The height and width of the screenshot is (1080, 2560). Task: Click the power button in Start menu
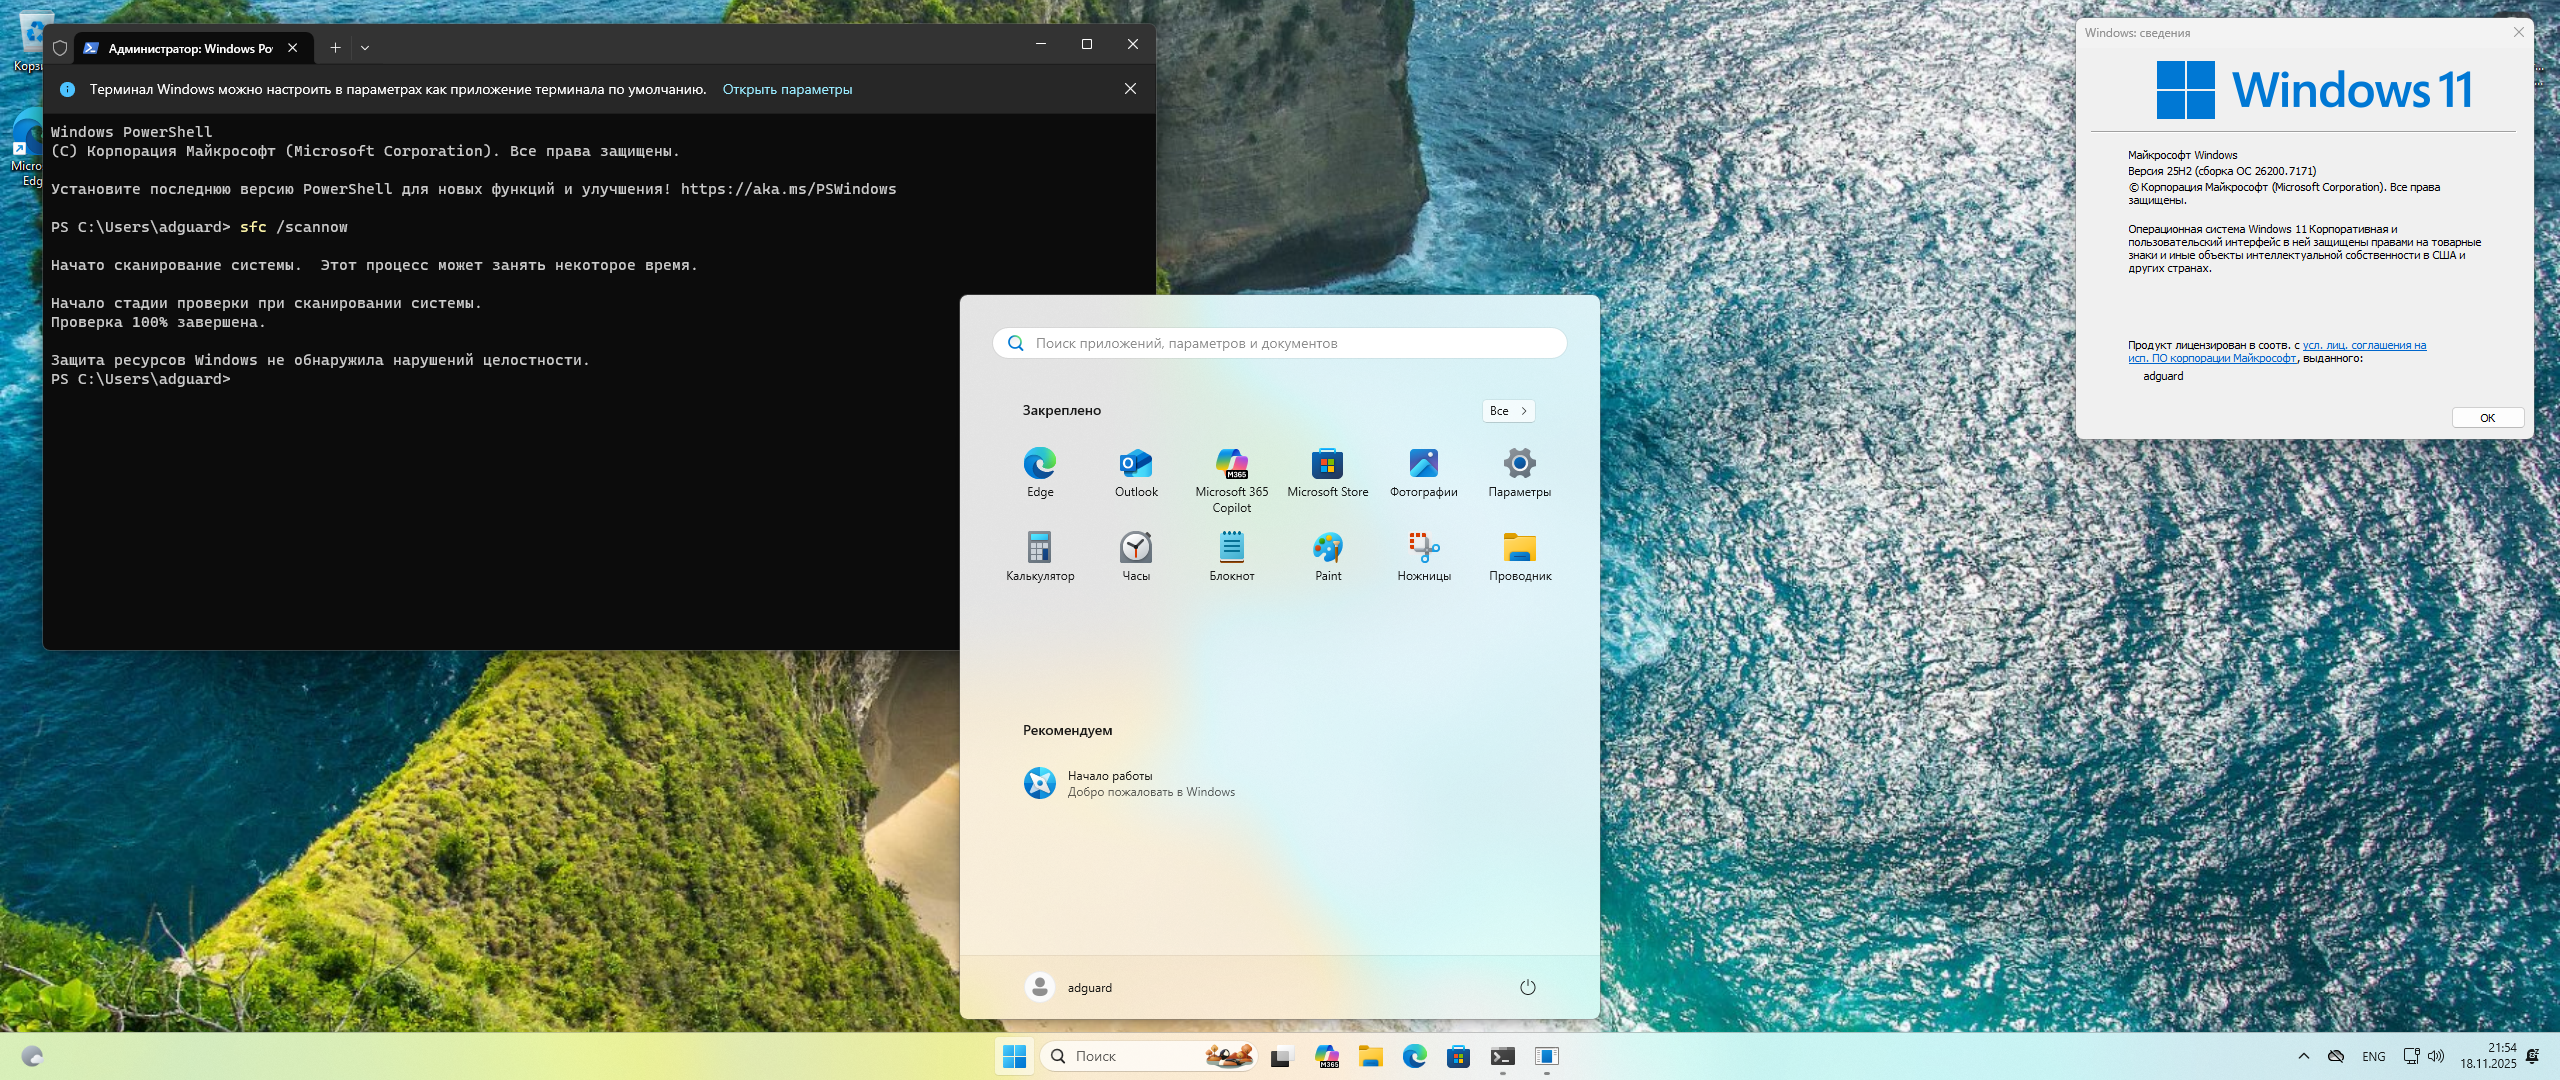pyautogui.click(x=1527, y=987)
